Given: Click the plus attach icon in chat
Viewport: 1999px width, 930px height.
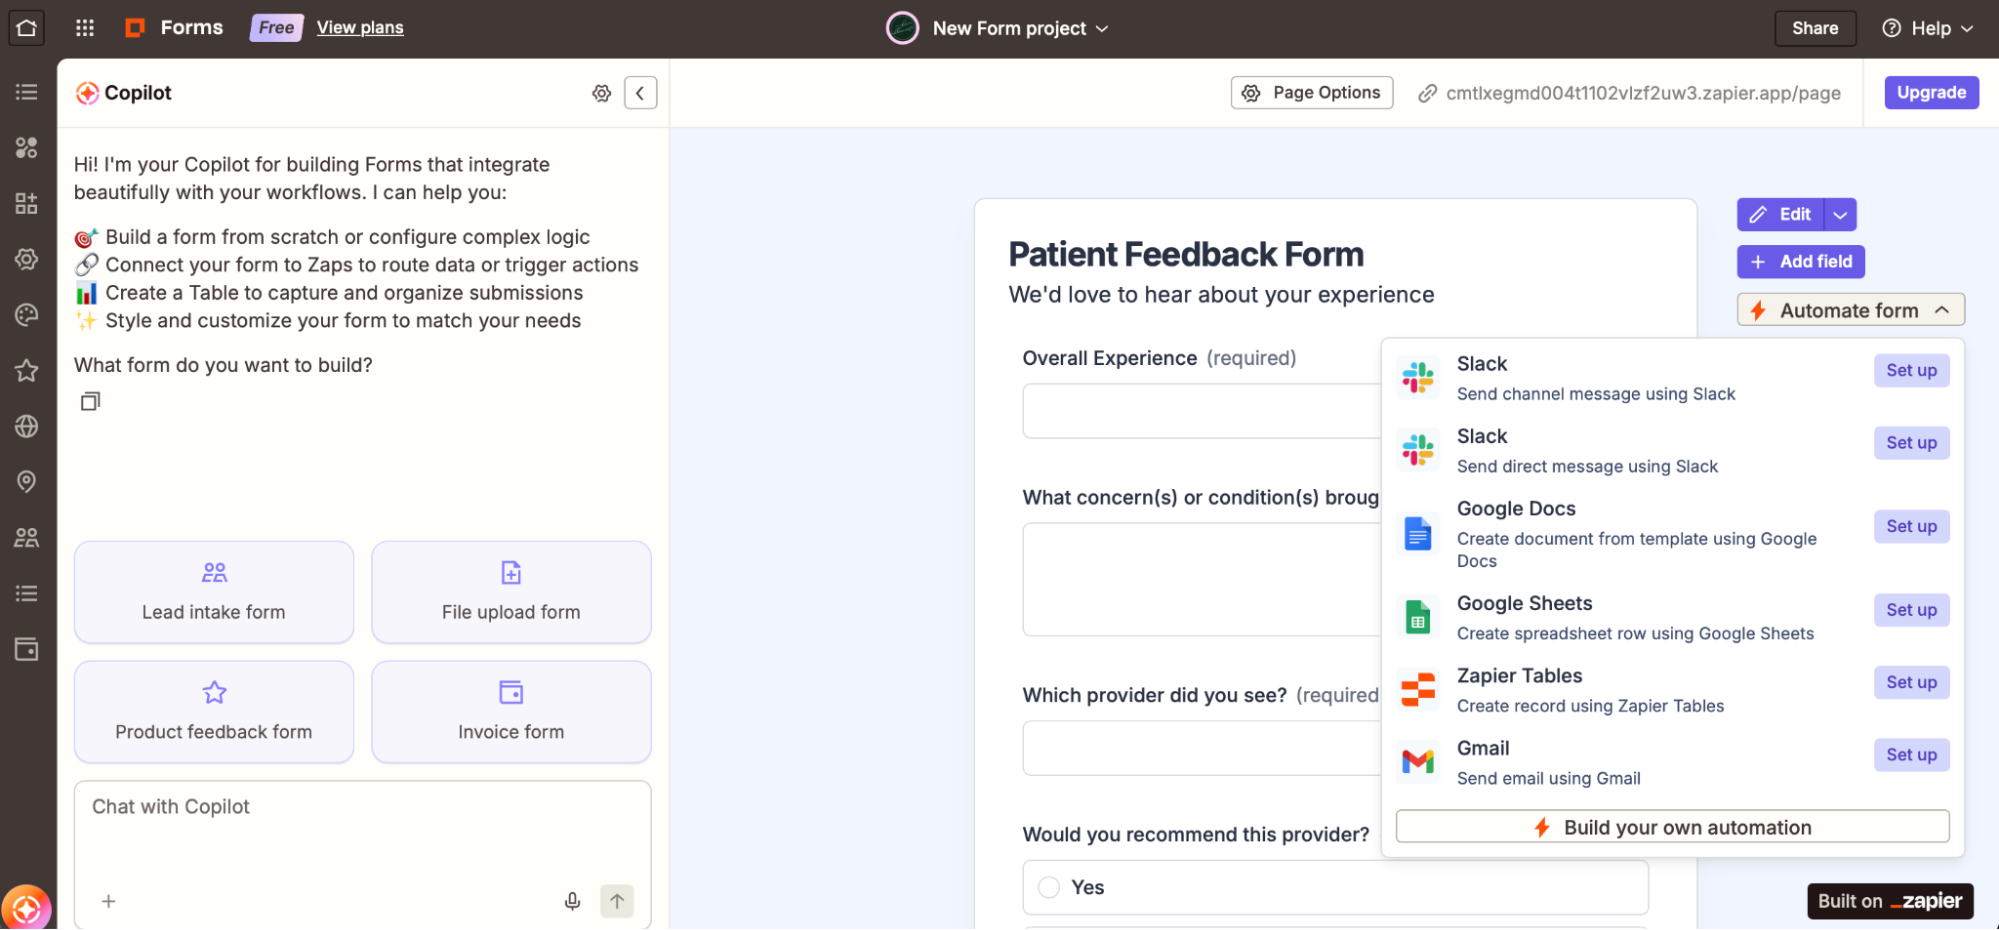Looking at the screenshot, I should click(109, 901).
